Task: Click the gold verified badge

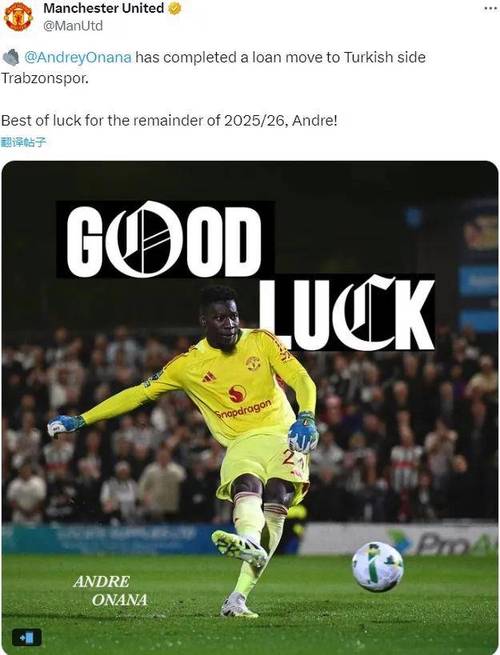Action: coord(174,8)
